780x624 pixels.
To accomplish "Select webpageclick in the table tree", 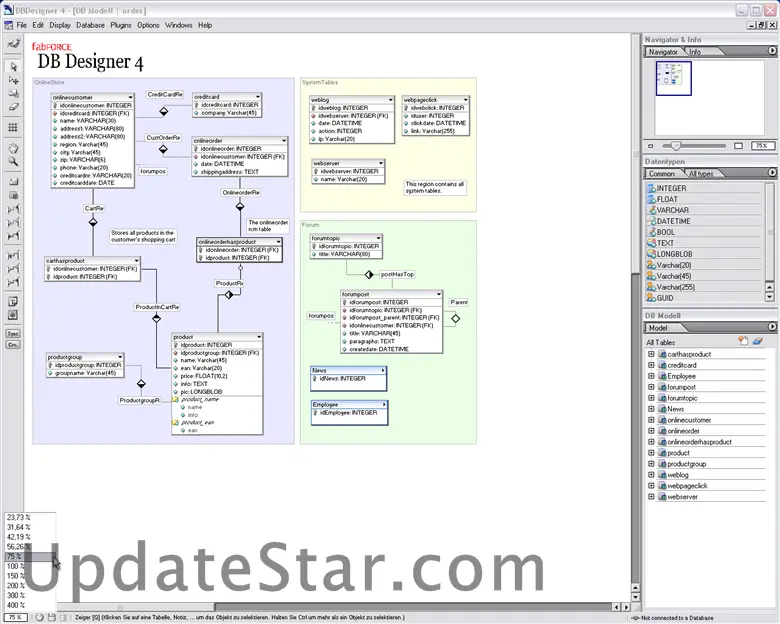I will (x=687, y=486).
